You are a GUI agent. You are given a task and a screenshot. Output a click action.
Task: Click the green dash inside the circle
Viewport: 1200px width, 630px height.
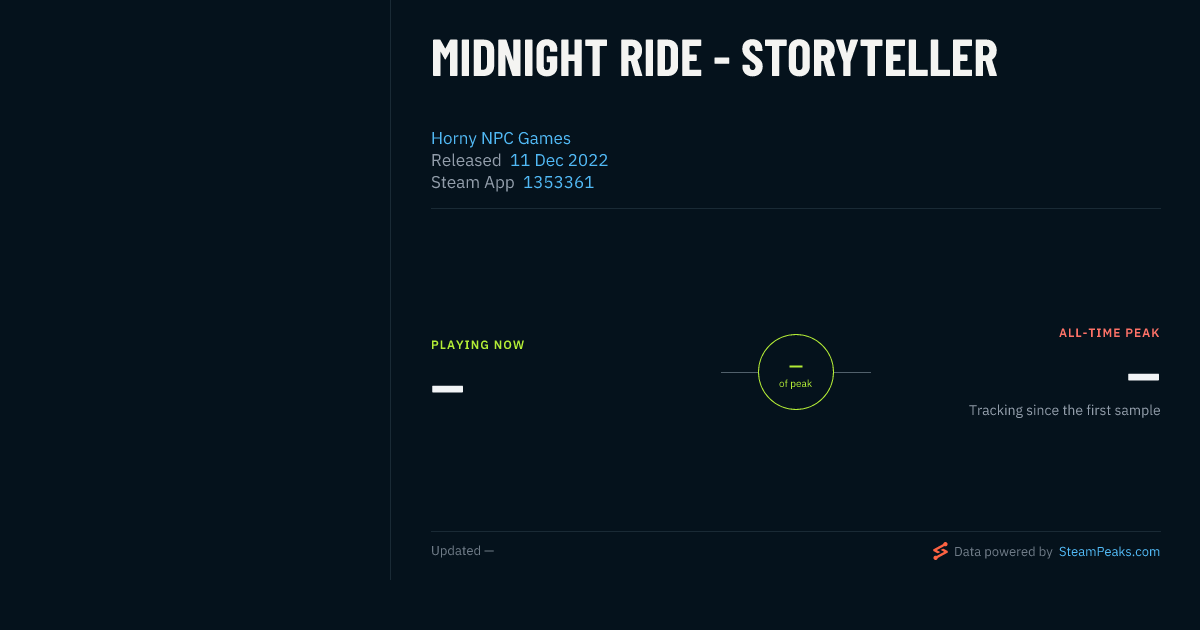(796, 366)
